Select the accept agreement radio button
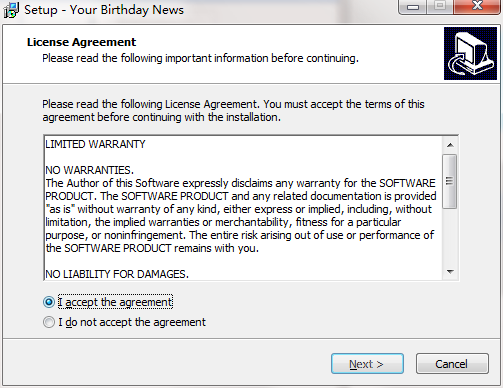 coord(49,302)
